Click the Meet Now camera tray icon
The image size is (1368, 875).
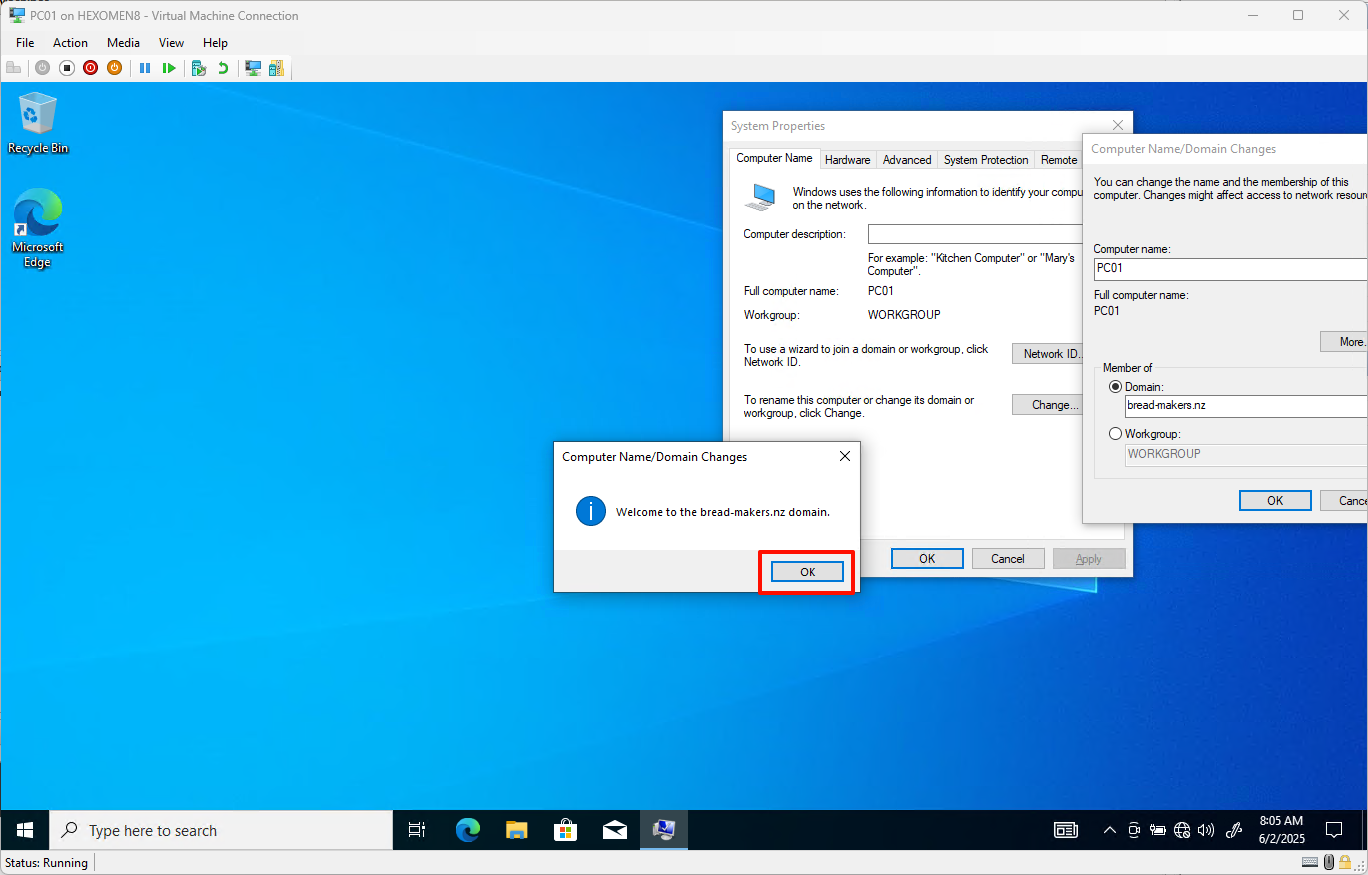[1134, 830]
